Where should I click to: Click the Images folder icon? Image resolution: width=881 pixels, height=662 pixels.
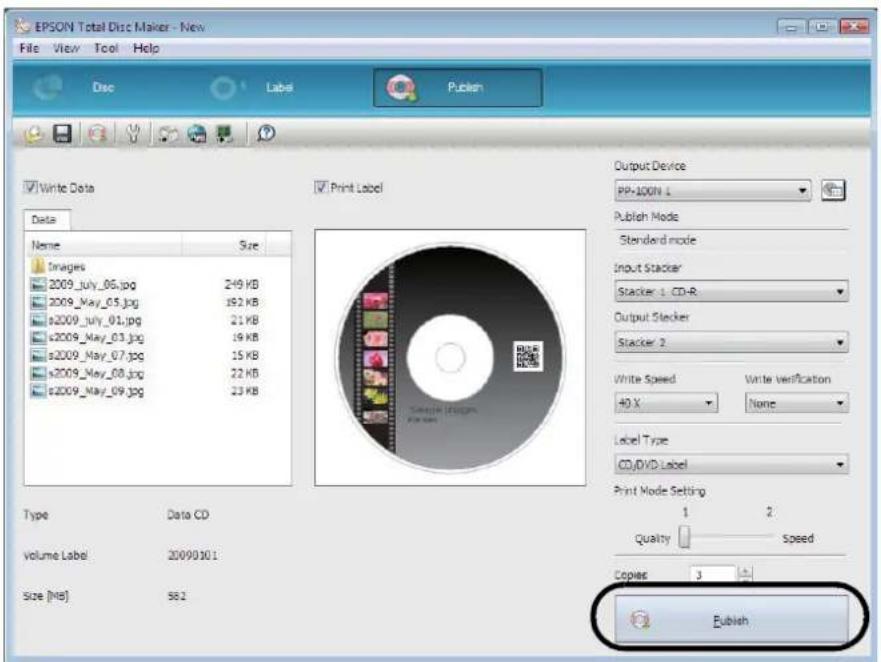(38, 266)
